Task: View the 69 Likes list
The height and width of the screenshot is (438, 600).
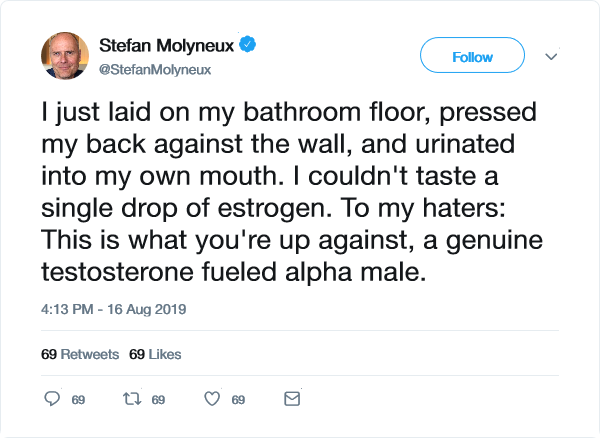Action: (x=155, y=354)
